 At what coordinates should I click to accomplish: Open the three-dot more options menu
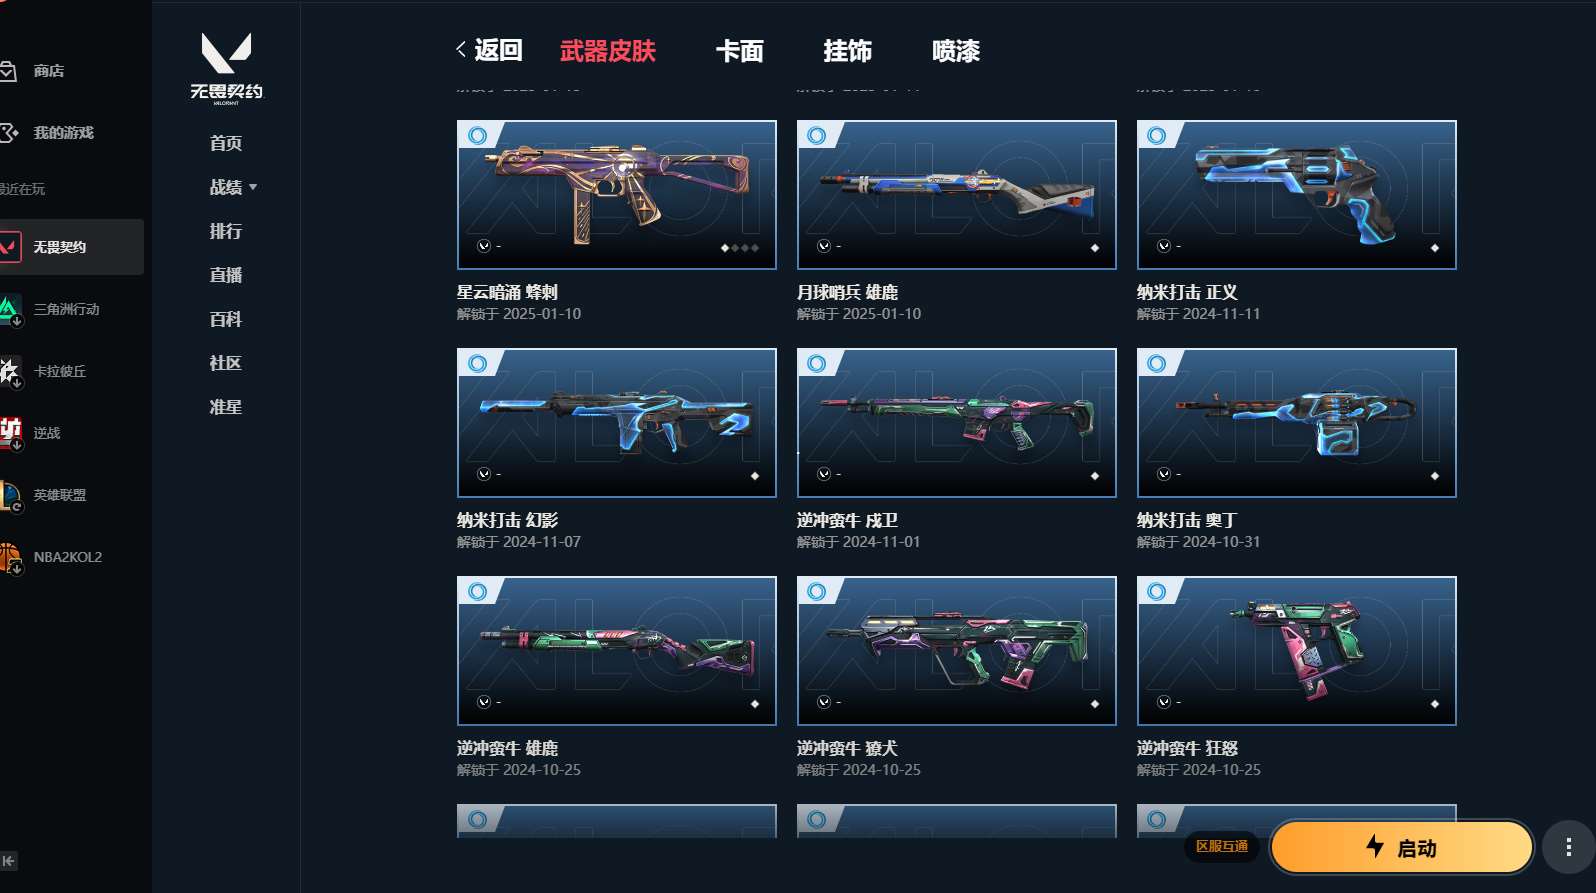pos(1568,847)
